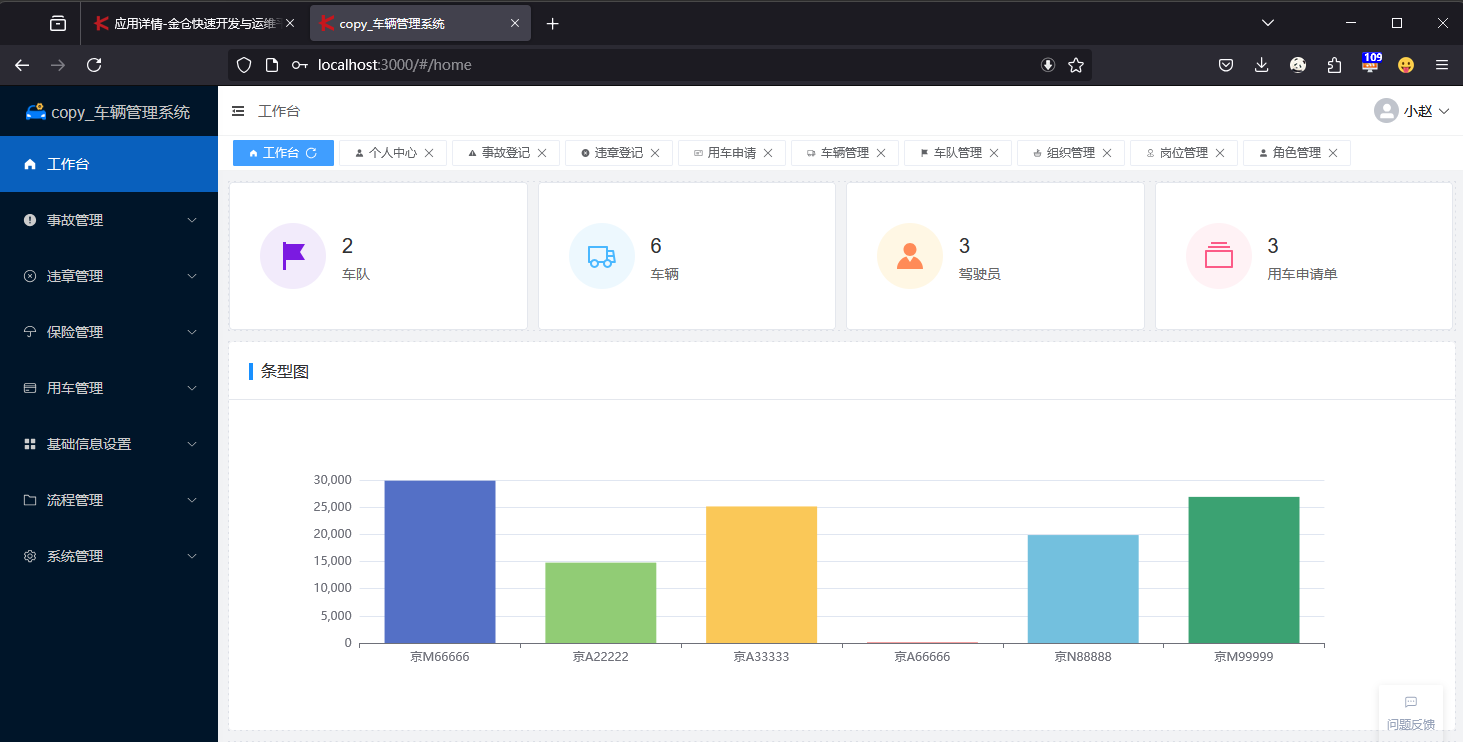Click the browser address bar URL
The image size is (1463, 742).
pos(394,65)
